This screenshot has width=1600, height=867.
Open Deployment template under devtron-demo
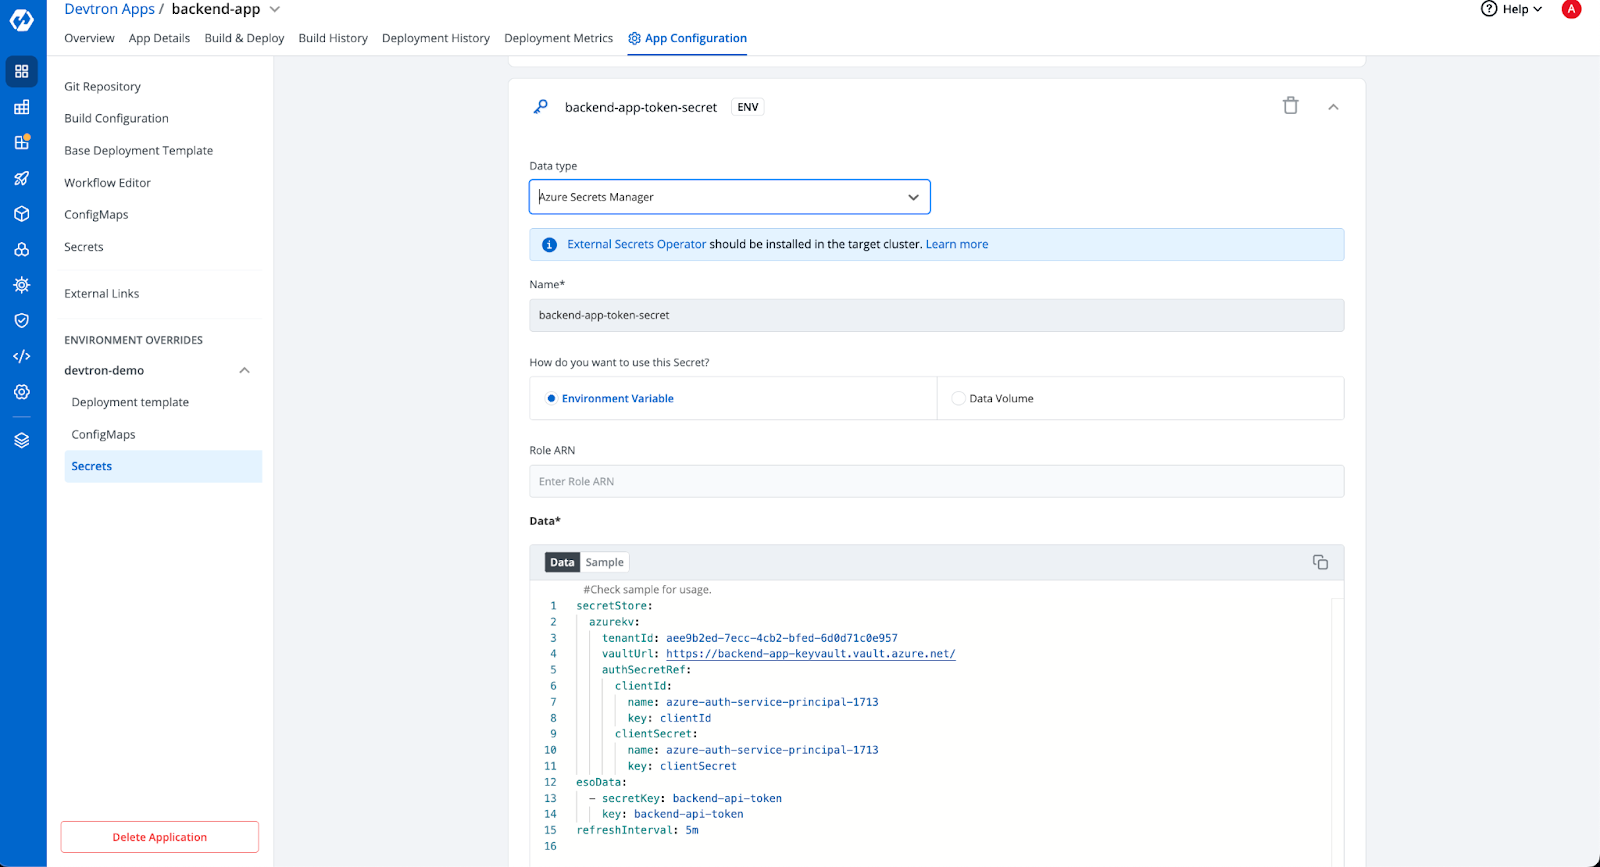[x=130, y=402]
